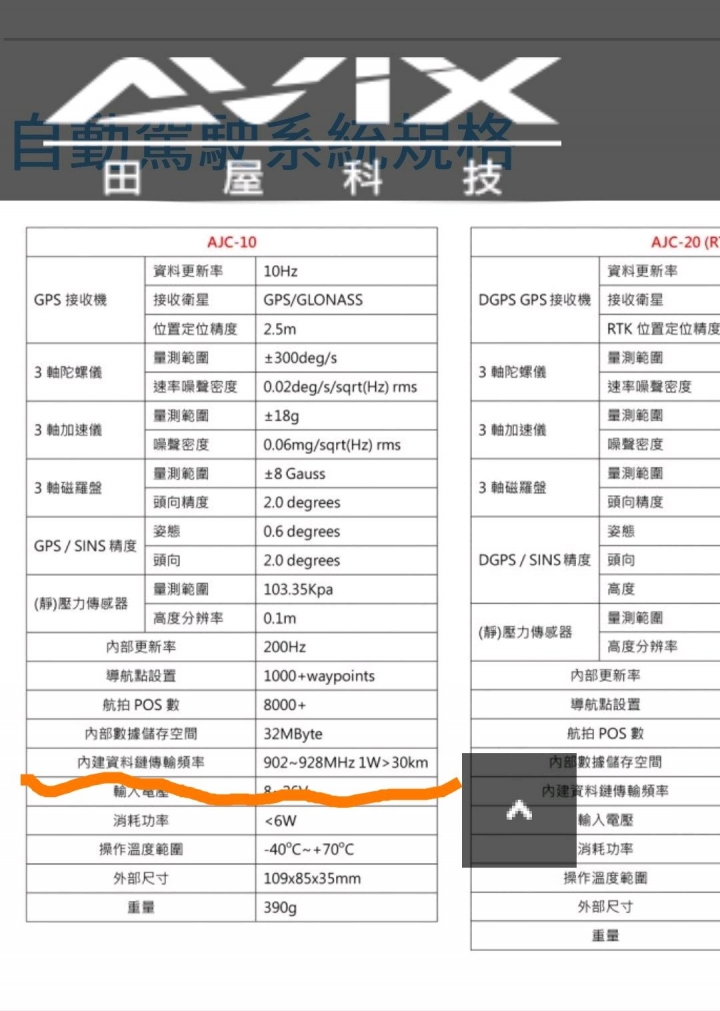Select '外部尺寸' label in AJC-20 table

[605, 907]
